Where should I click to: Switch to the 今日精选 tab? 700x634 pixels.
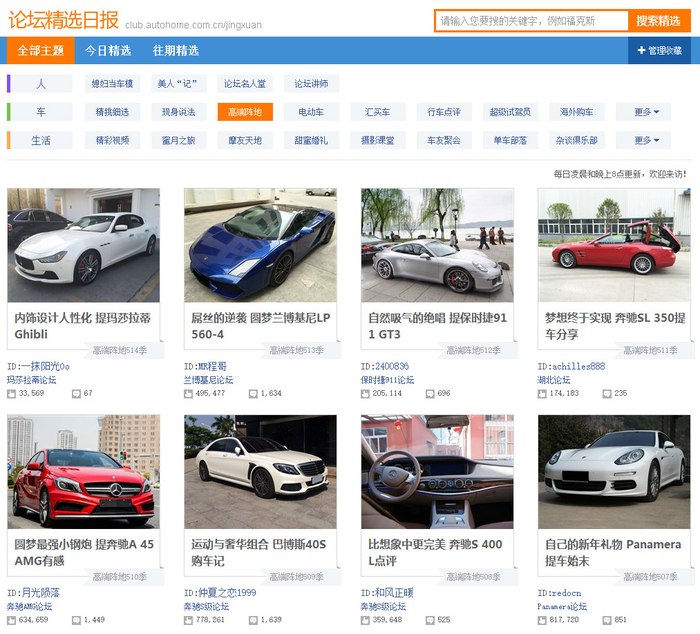pos(108,50)
